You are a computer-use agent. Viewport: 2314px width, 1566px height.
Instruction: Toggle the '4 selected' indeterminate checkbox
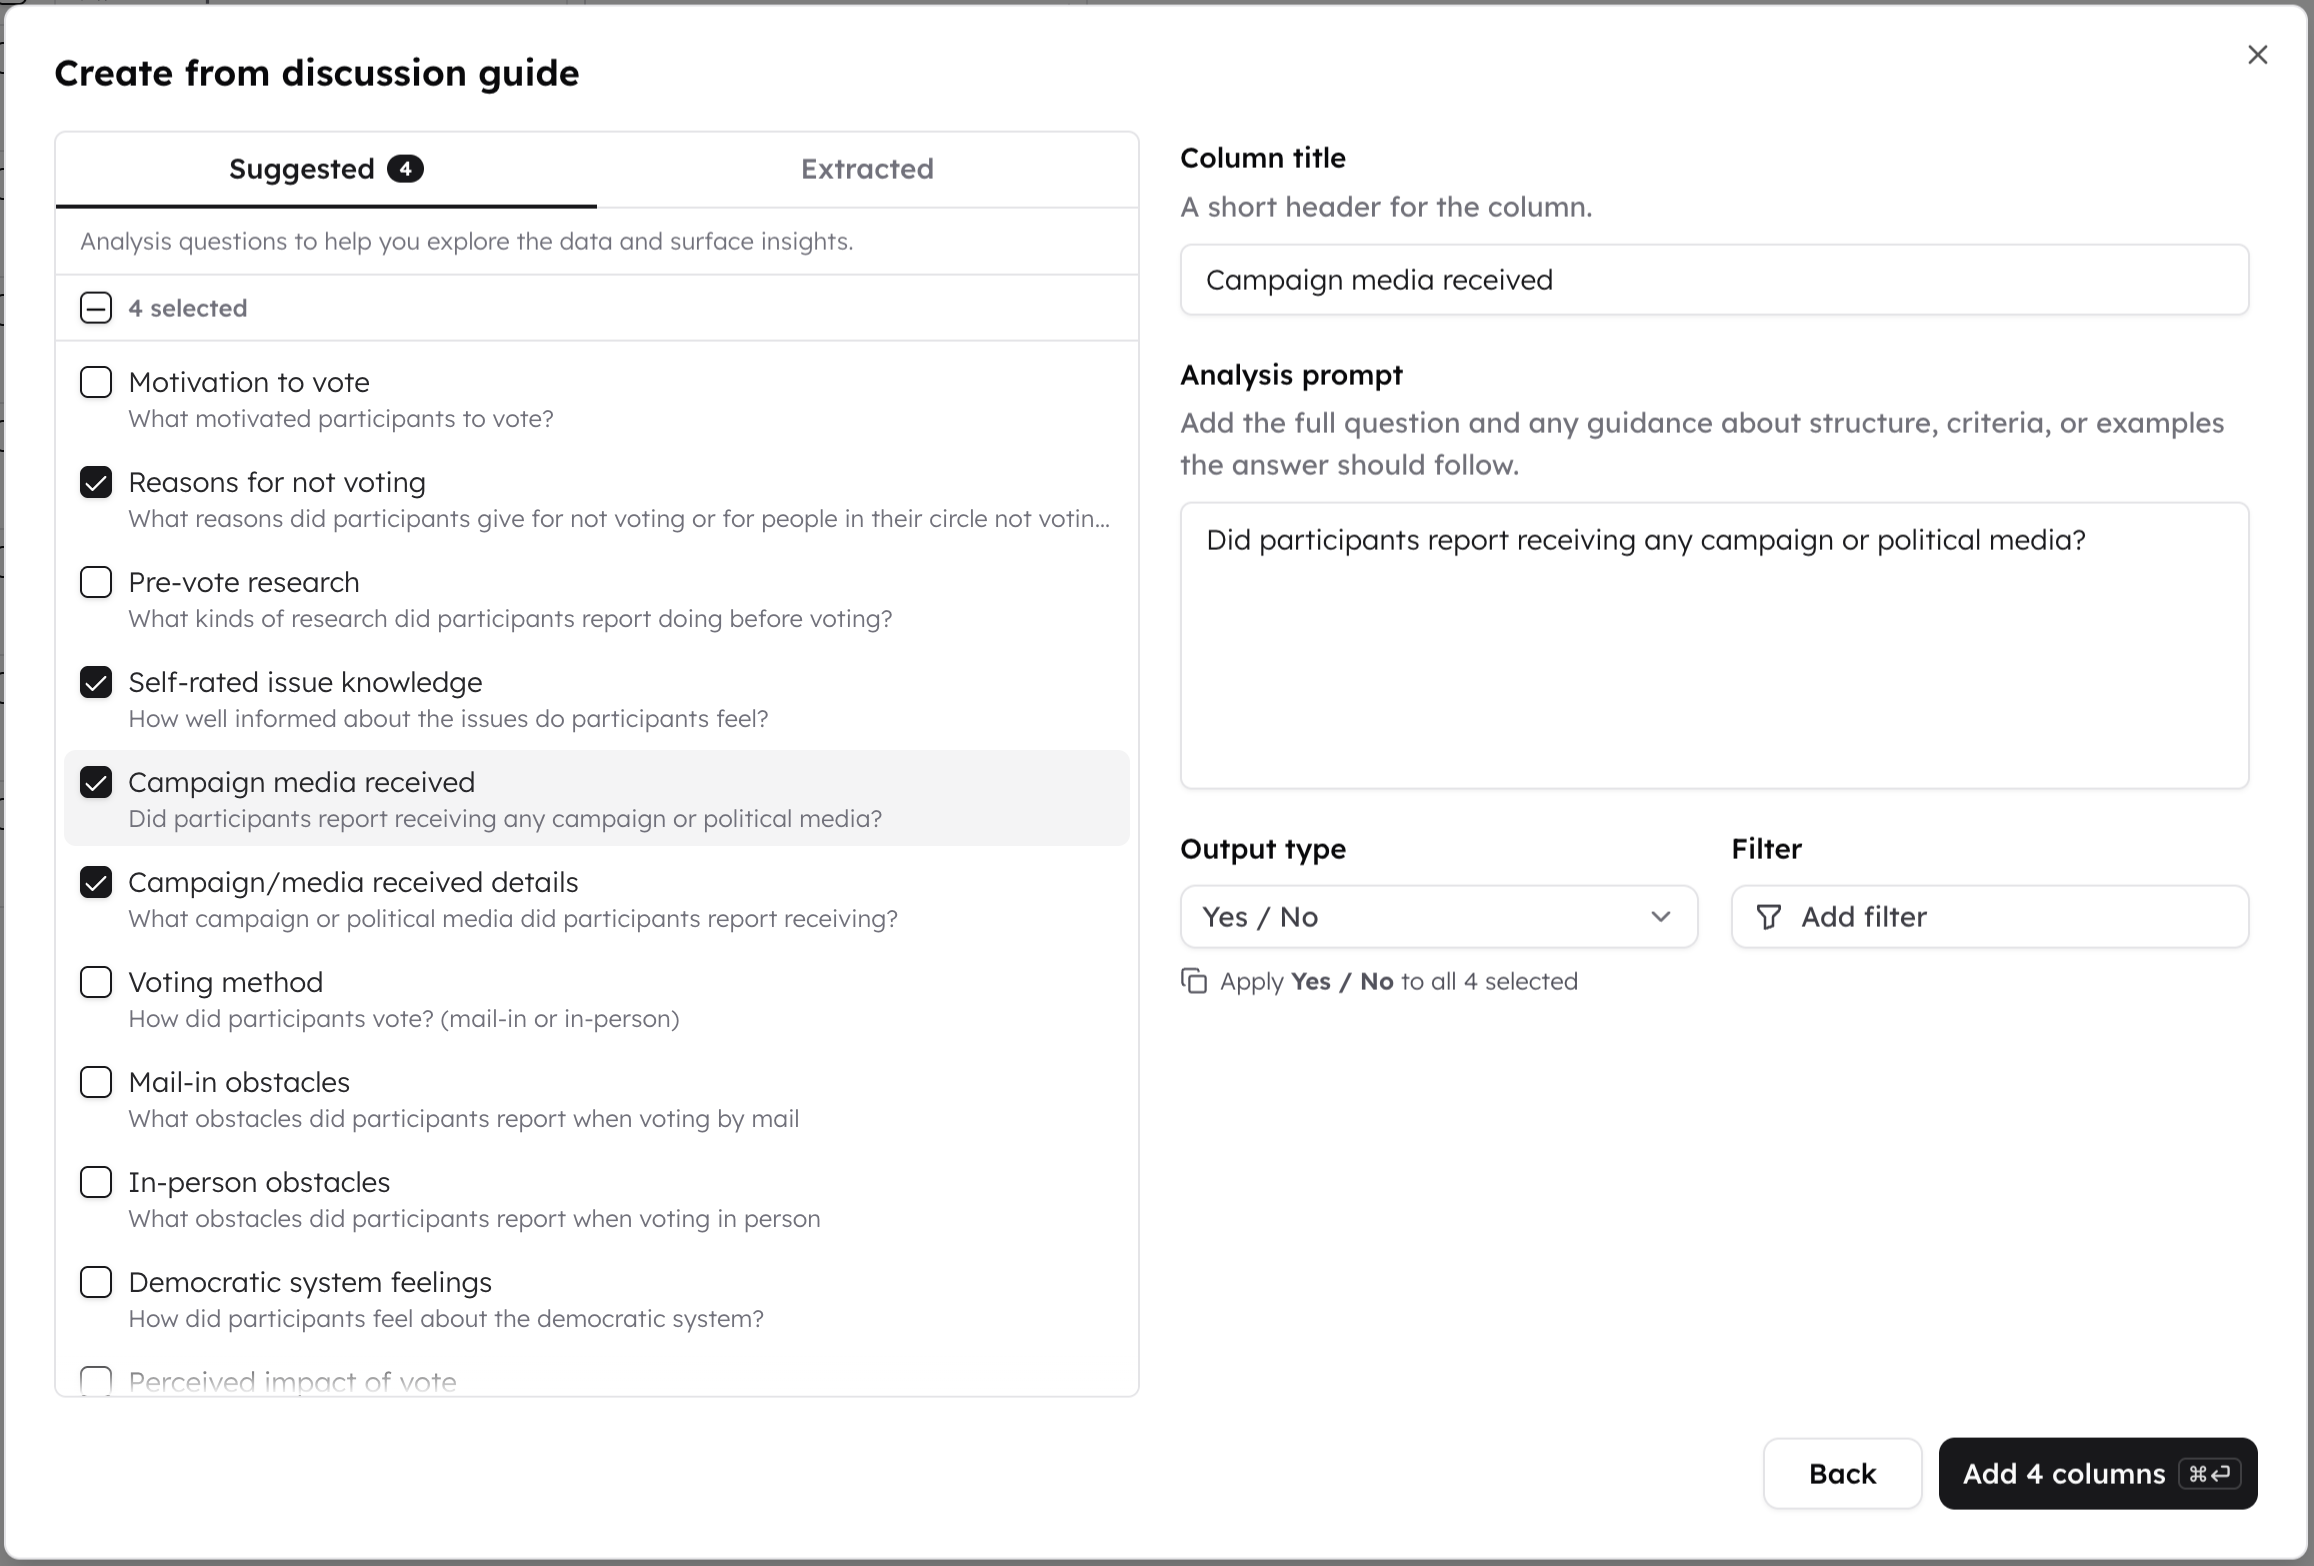point(96,308)
